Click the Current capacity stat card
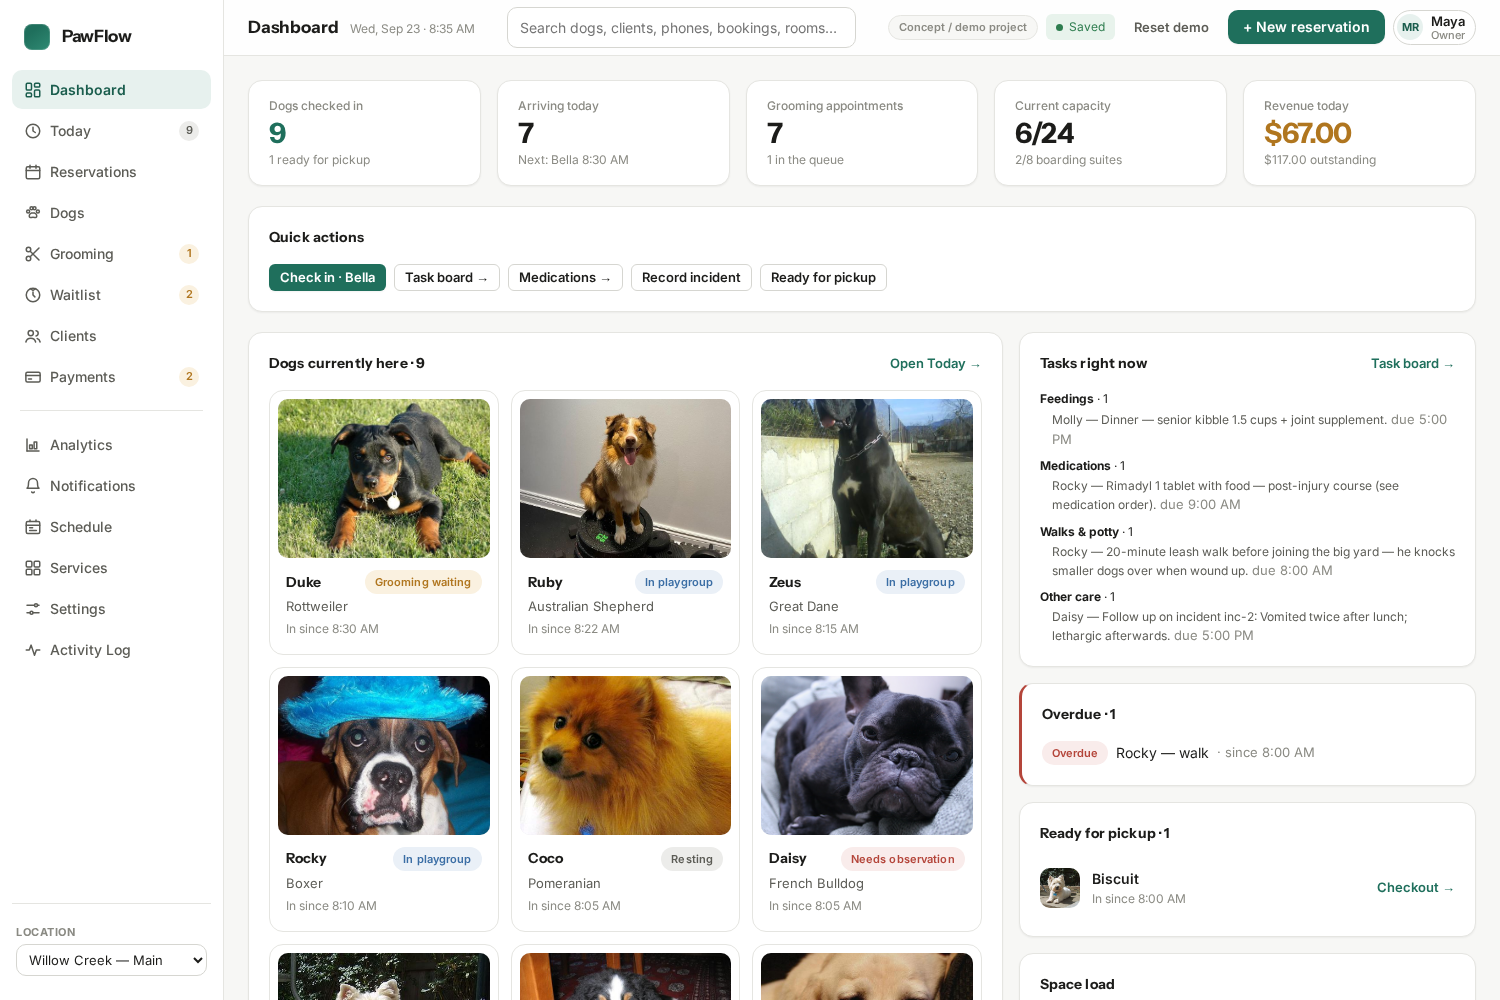Viewport: 1500px width, 1000px height. point(1110,133)
